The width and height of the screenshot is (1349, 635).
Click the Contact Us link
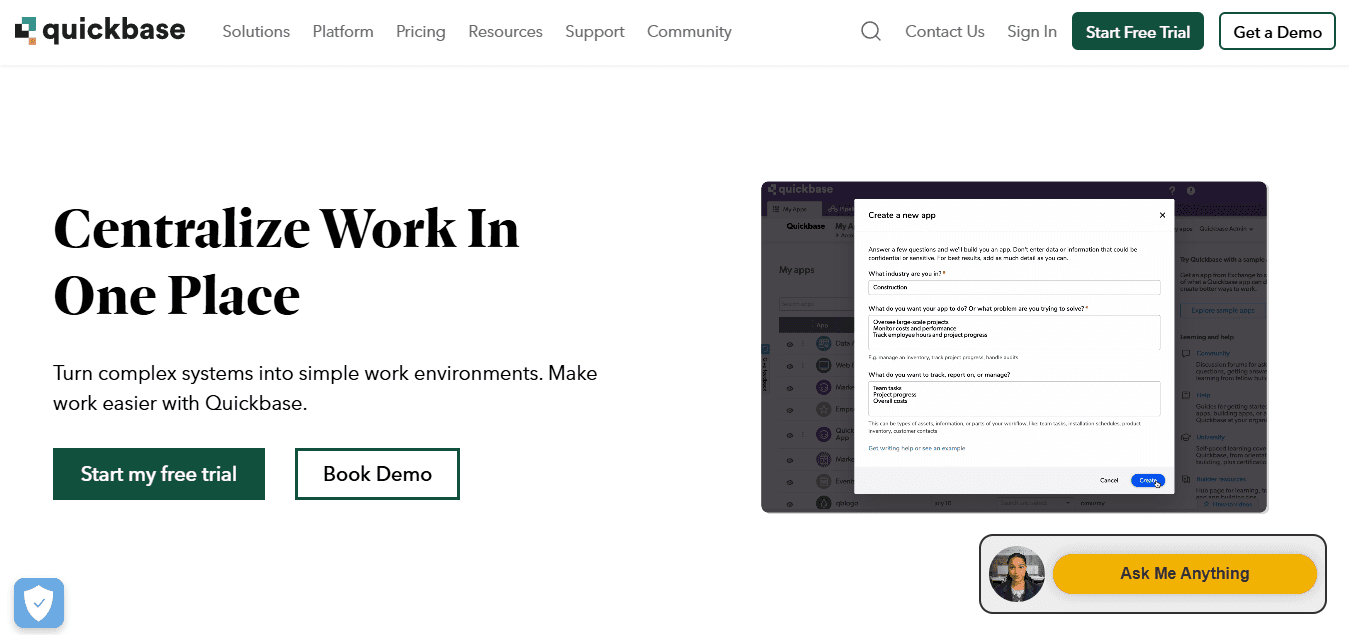[x=945, y=32]
